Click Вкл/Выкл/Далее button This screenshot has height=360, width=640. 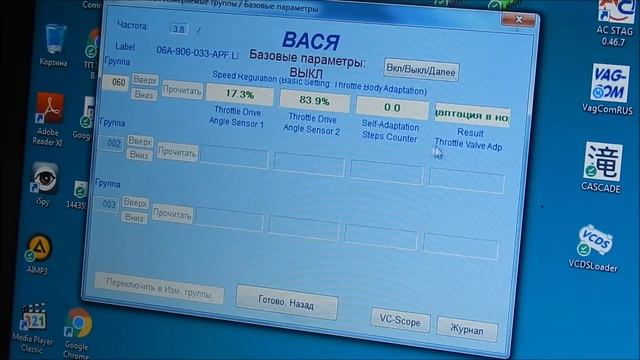coord(421,70)
